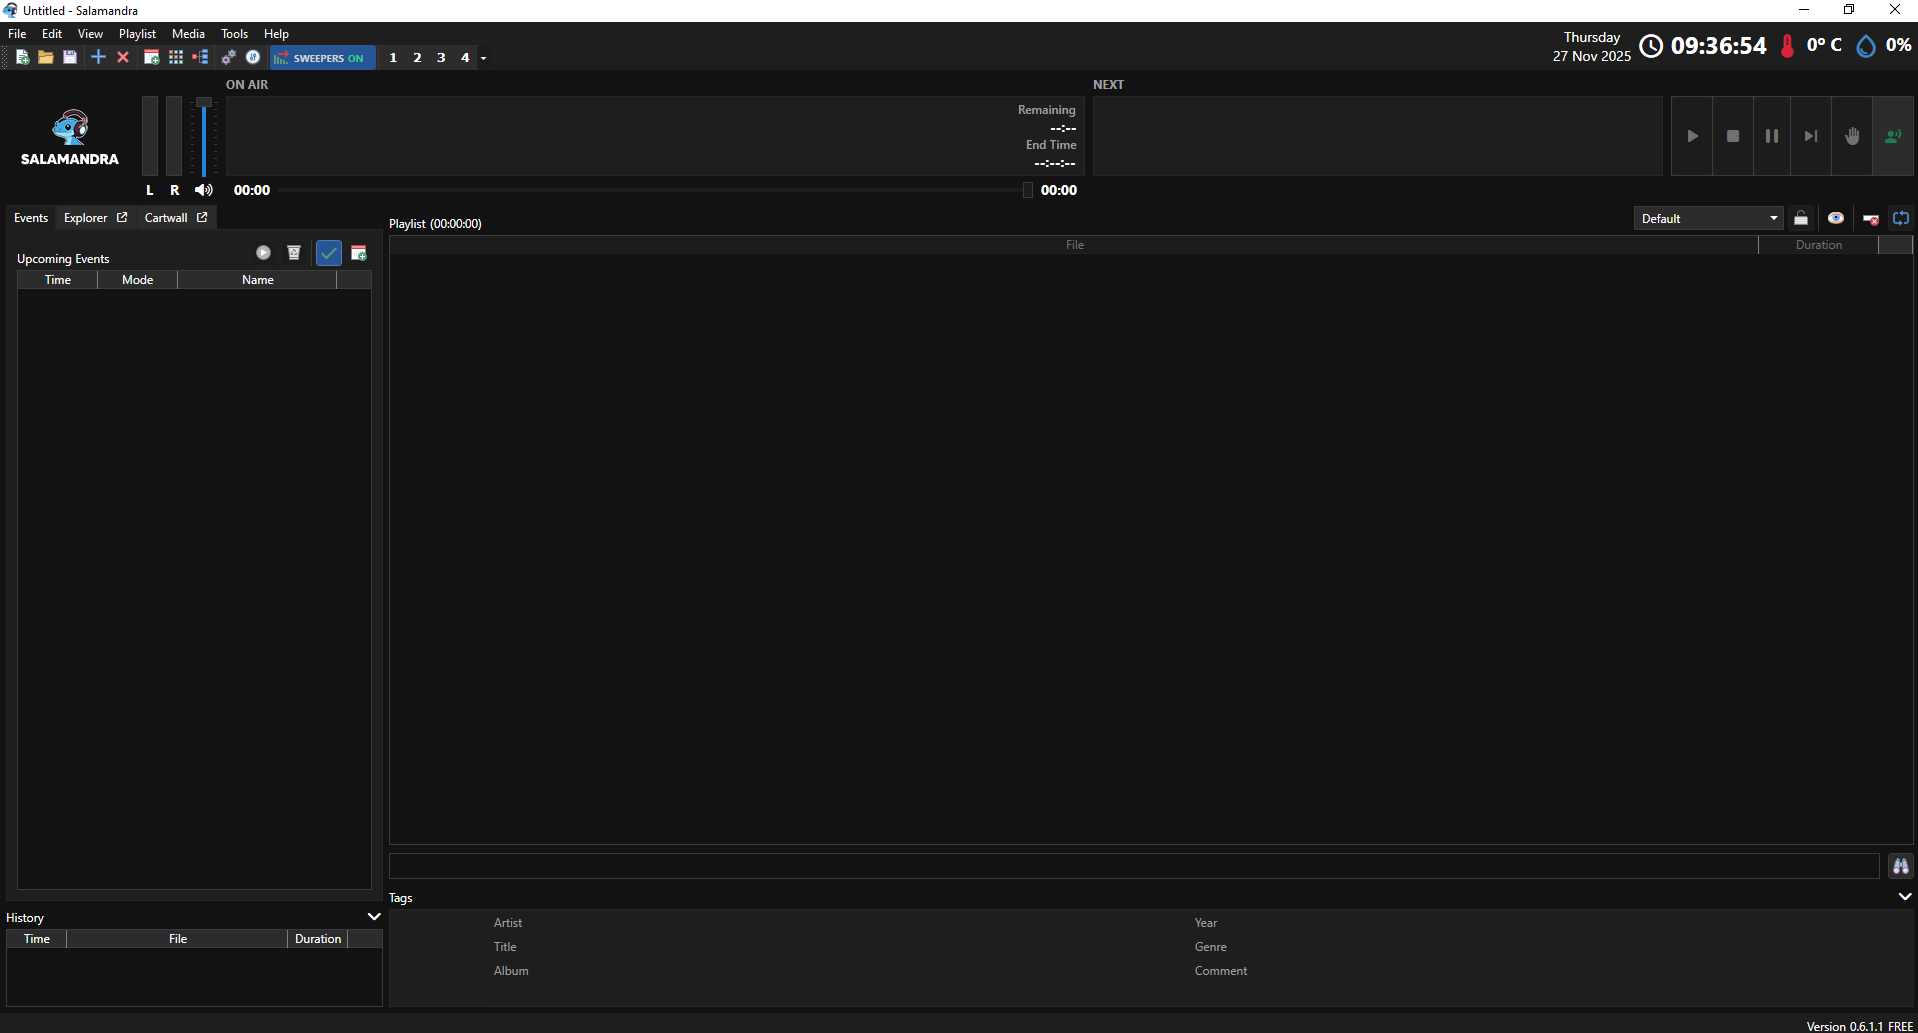Click the binoculars search icon
This screenshot has height=1033, width=1918.
tap(1900, 866)
